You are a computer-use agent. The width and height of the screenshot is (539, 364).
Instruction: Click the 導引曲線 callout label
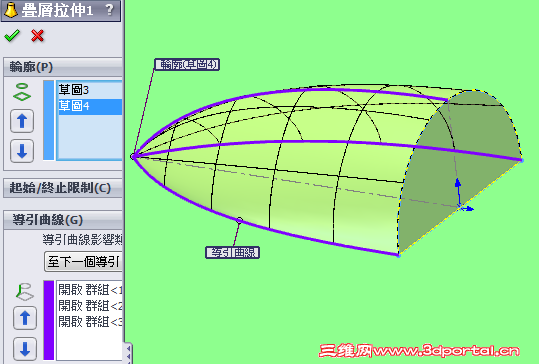(232, 253)
